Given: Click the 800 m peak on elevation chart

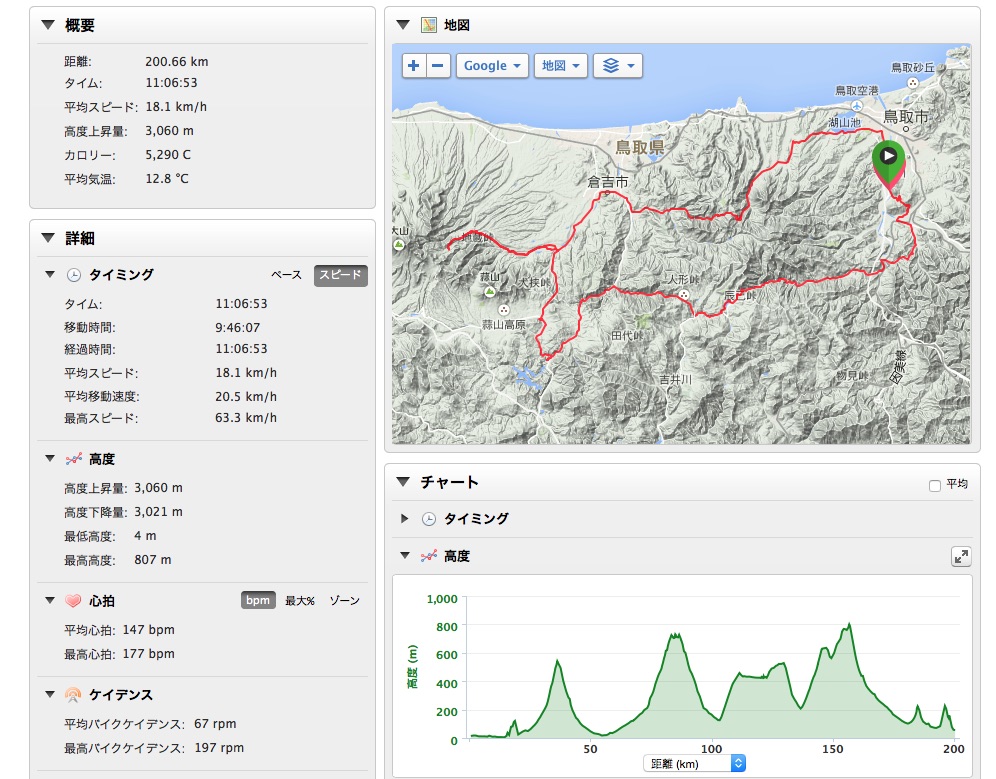Looking at the screenshot, I should coord(850,626).
